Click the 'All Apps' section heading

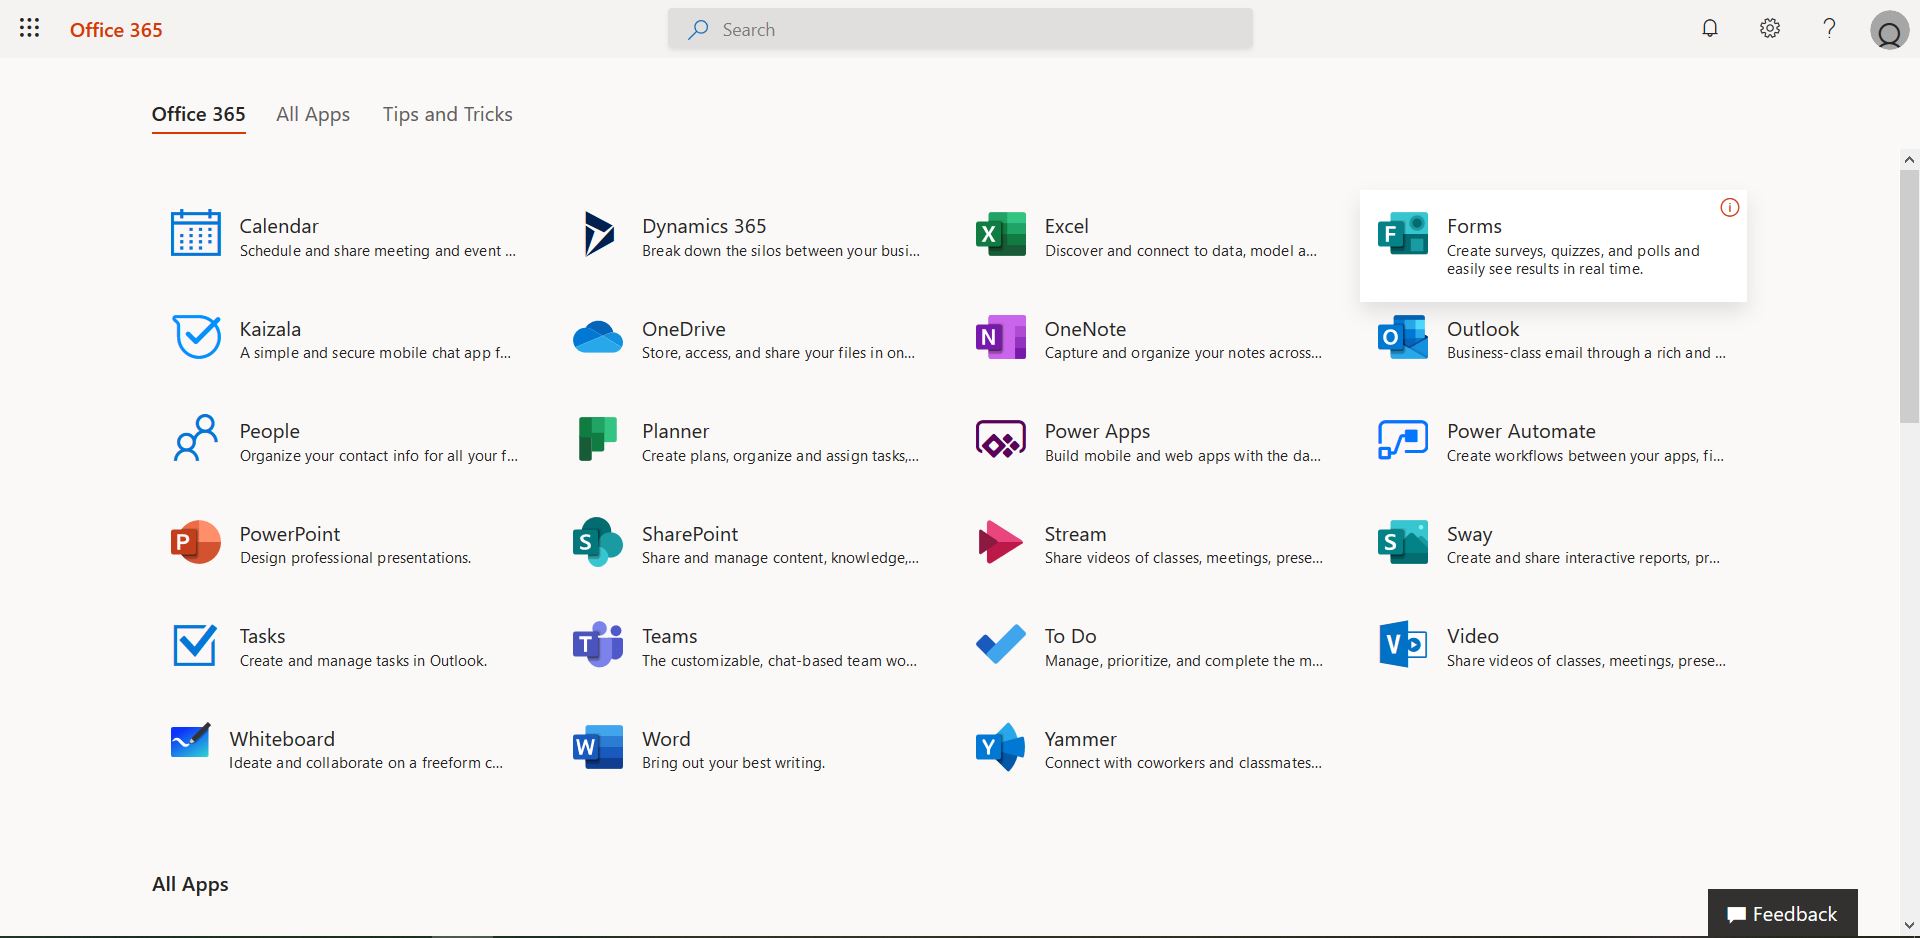(190, 884)
